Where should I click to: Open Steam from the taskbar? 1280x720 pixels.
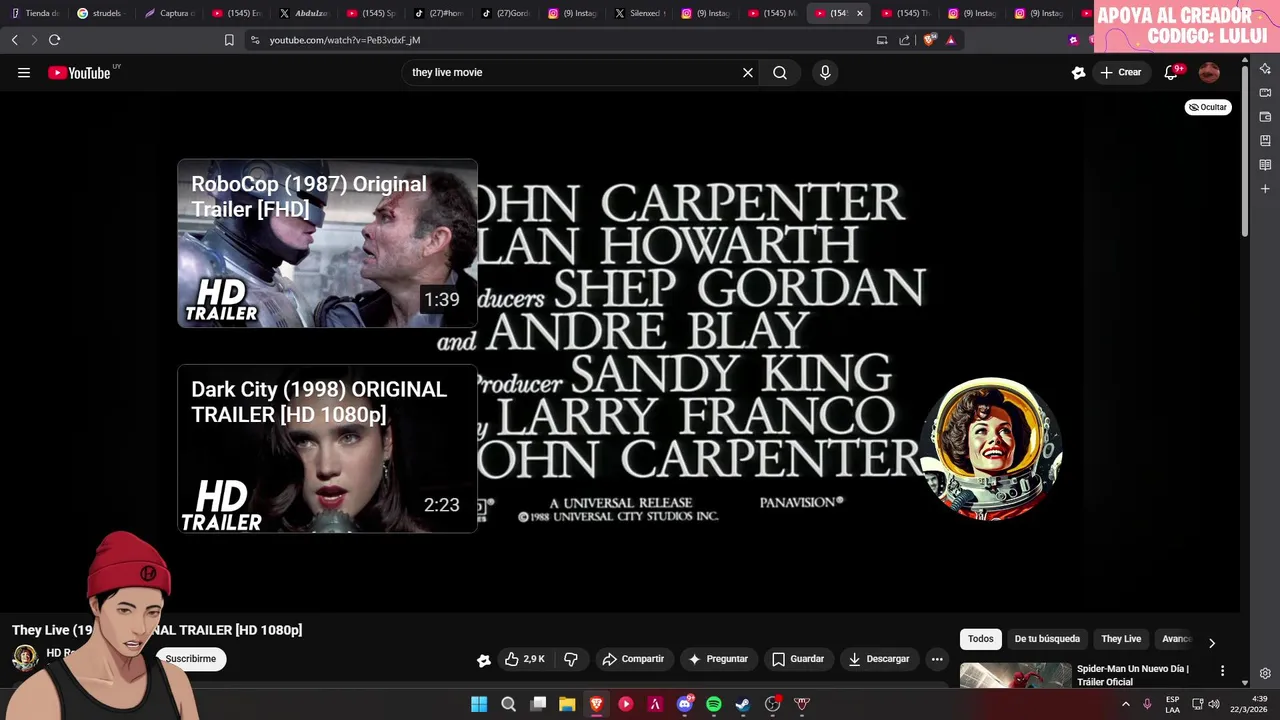pyautogui.click(x=743, y=704)
